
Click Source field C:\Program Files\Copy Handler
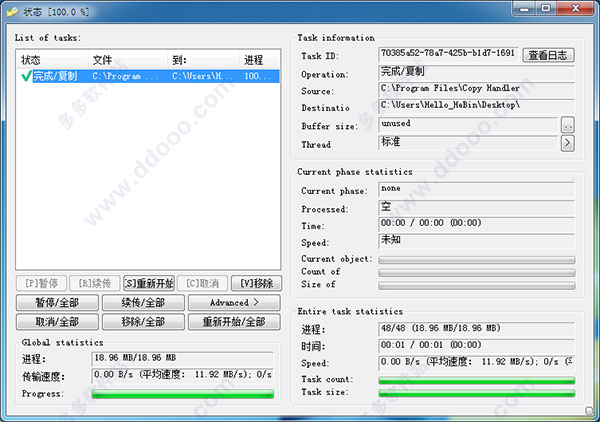click(x=476, y=89)
